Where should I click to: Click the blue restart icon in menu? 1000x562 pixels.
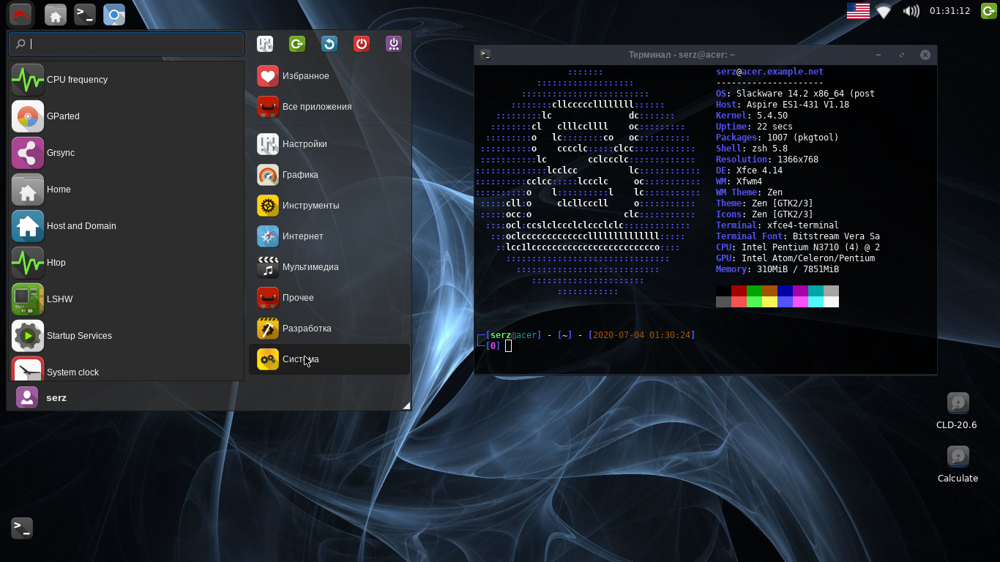[x=329, y=44]
